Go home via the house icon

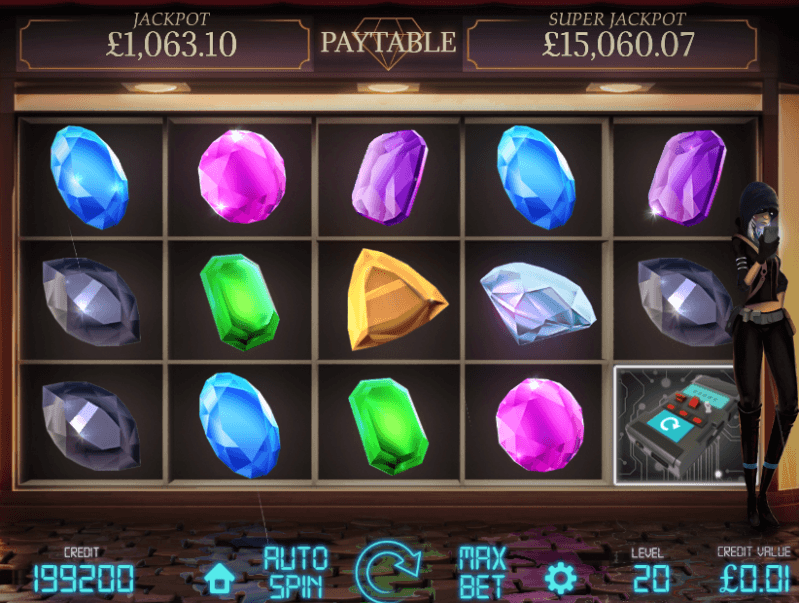click(x=219, y=579)
